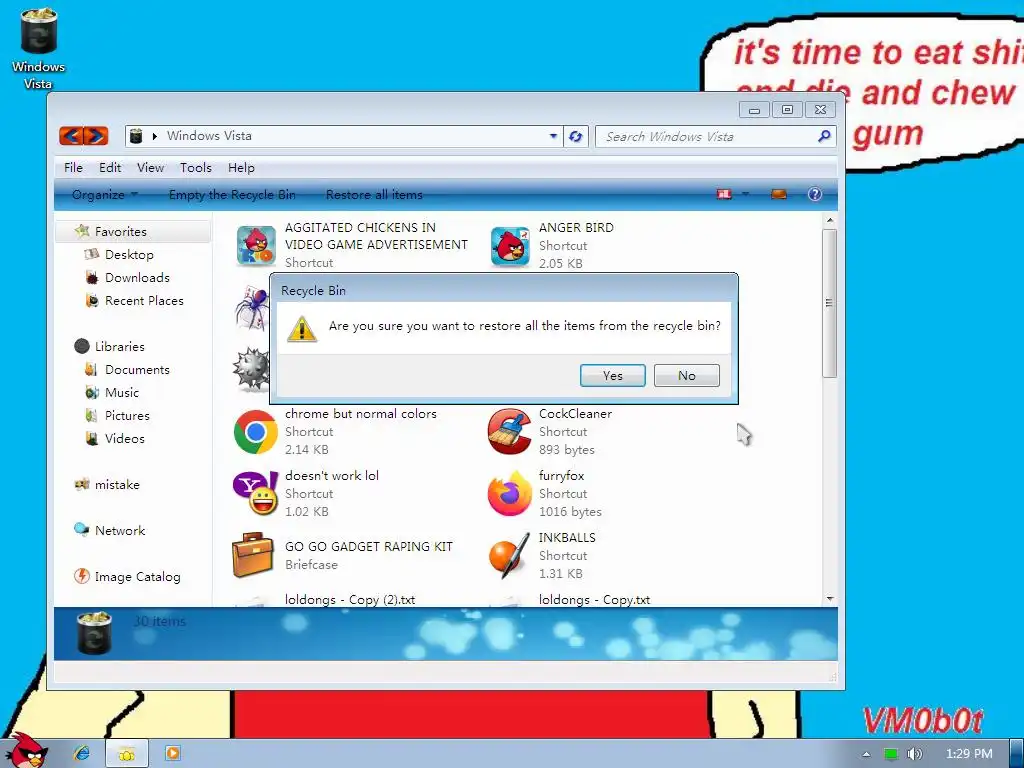The height and width of the screenshot is (768, 1024).
Task: Open the Angry Bird start button
Action: pyautogui.click(x=26, y=750)
